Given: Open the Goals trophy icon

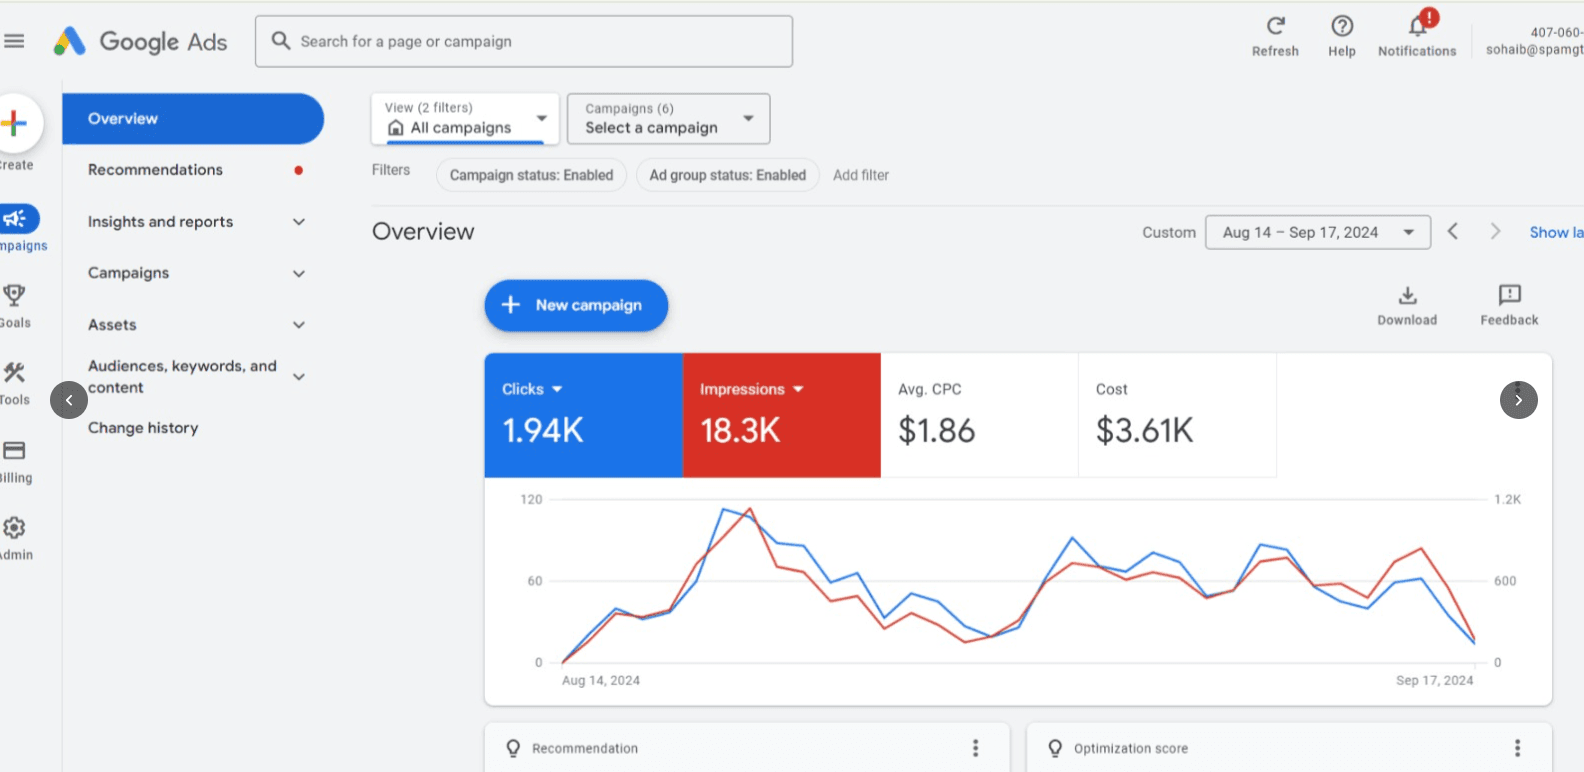Looking at the screenshot, I should [14, 295].
